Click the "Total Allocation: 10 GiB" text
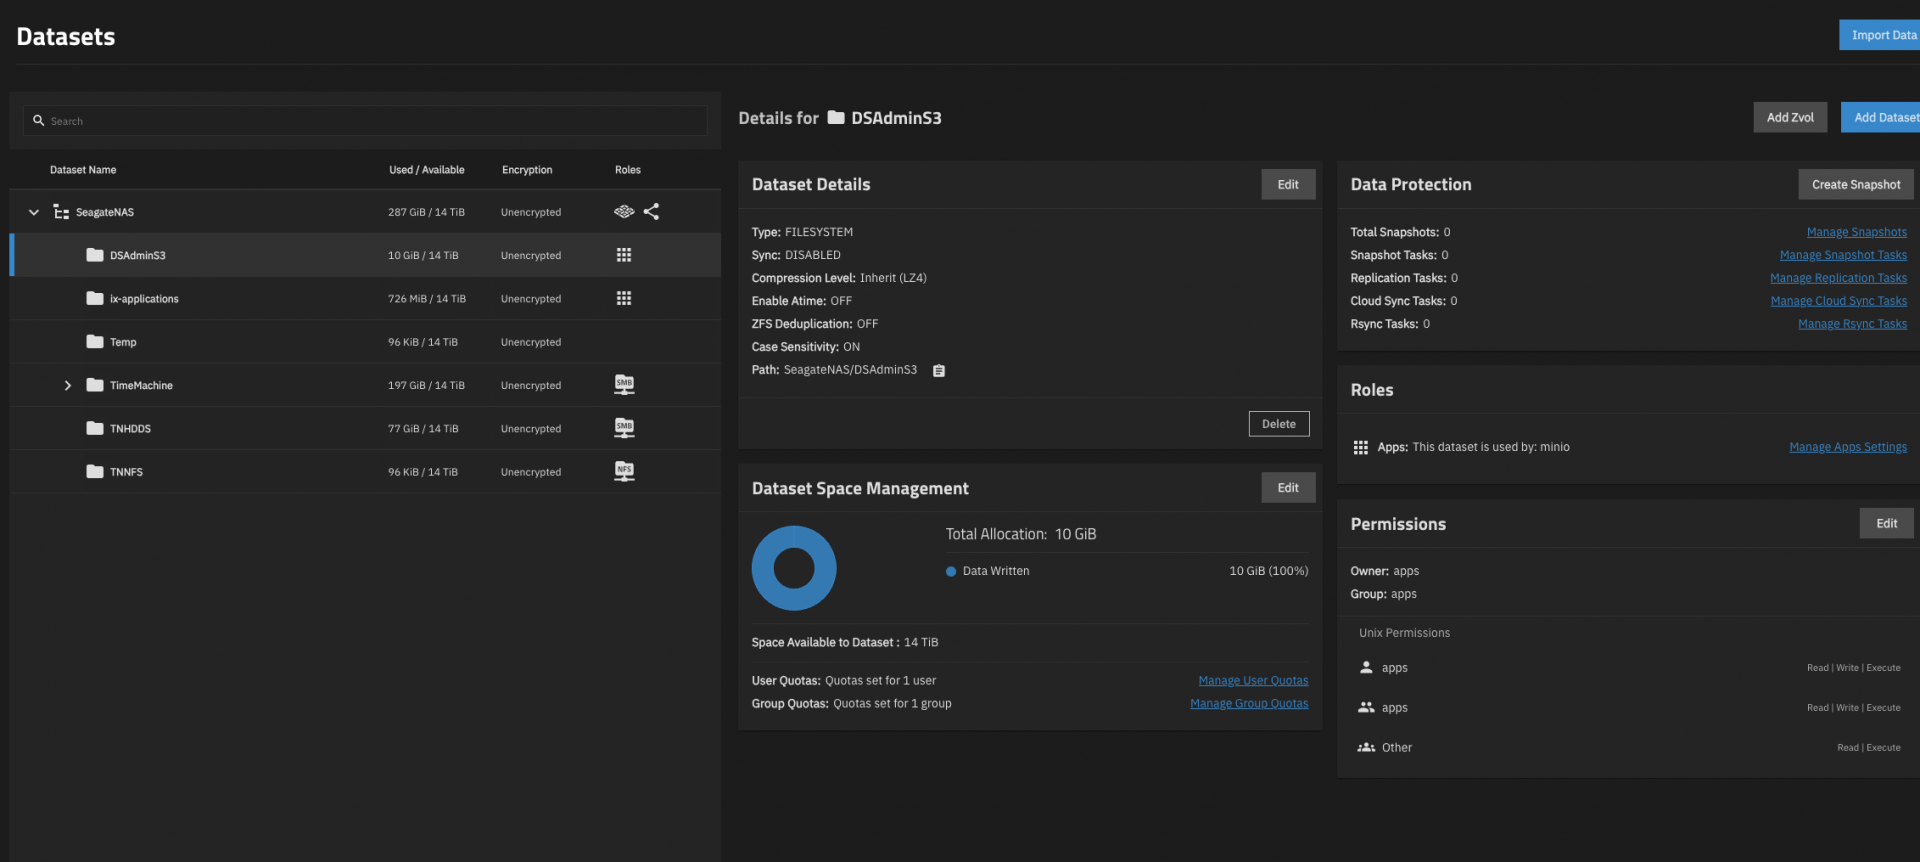Screen dimensions: 1920x862 pos(1021,534)
